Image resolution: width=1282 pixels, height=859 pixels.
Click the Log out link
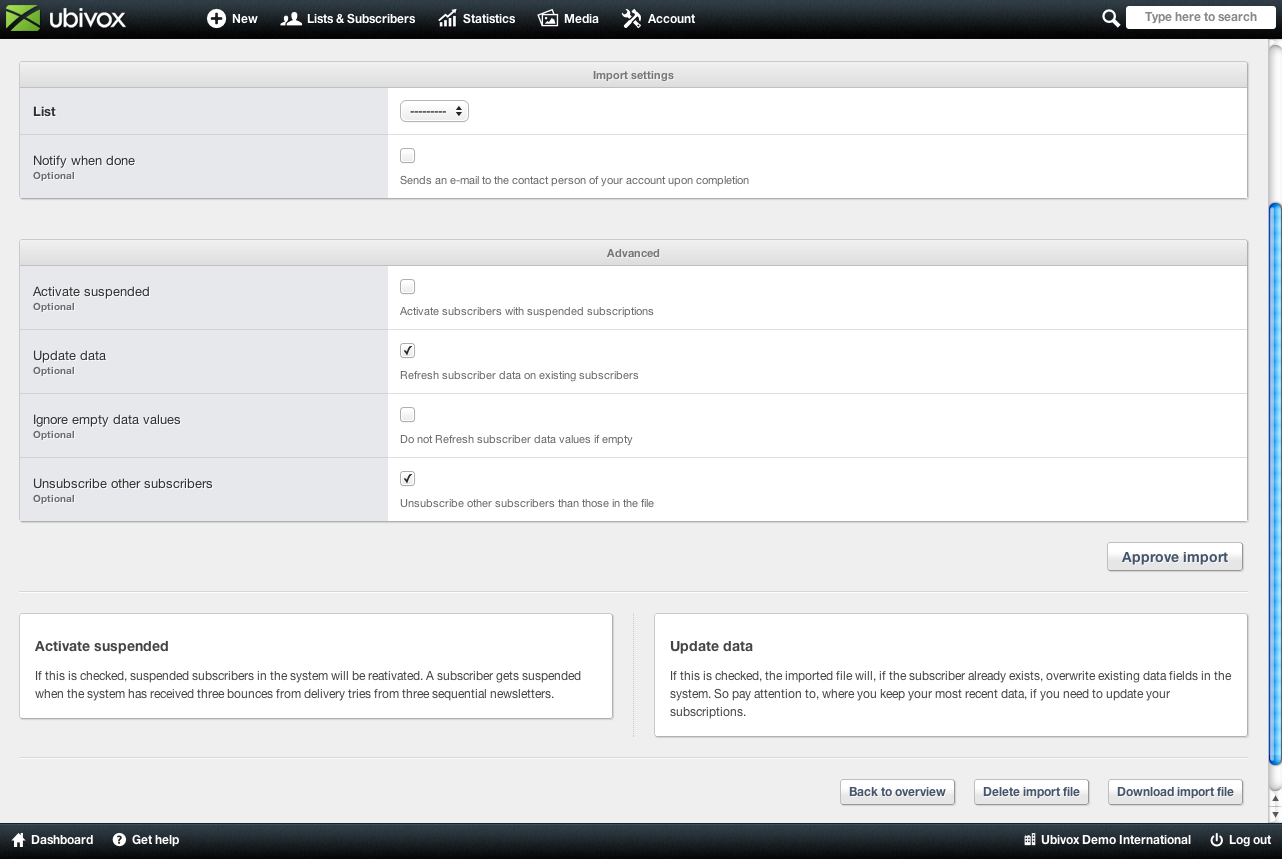(x=1240, y=840)
